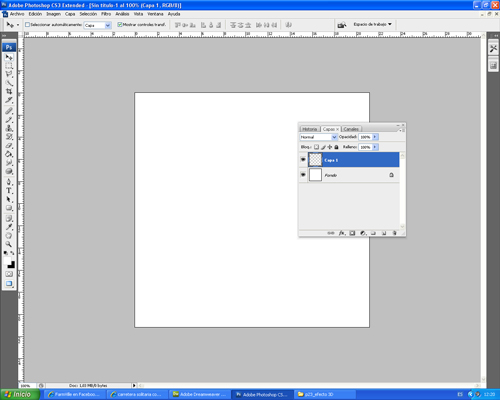
Task: Select the foreground white color swatch
Action: tap(7, 261)
